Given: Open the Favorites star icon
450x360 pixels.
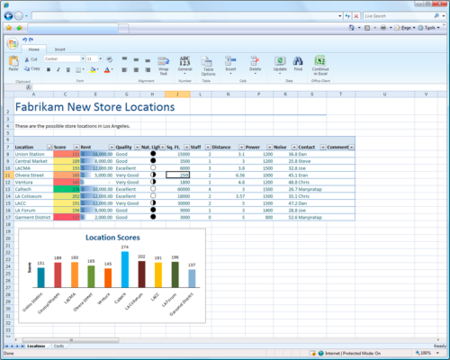Looking at the screenshot, I should [9, 28].
